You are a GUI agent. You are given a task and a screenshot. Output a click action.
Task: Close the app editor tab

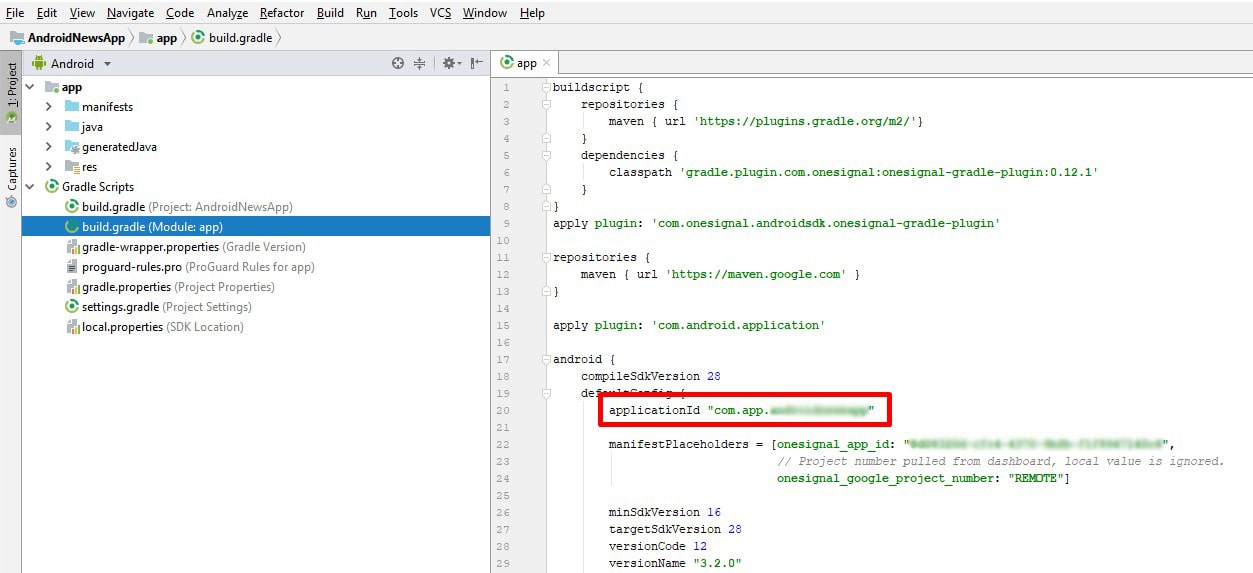click(x=548, y=63)
